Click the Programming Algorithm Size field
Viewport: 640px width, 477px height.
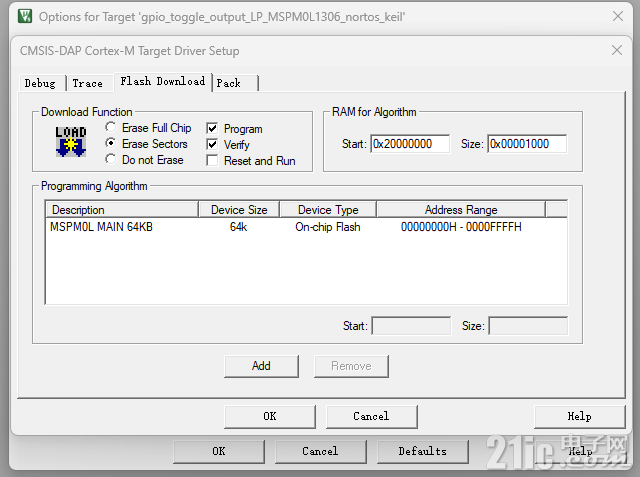528,326
